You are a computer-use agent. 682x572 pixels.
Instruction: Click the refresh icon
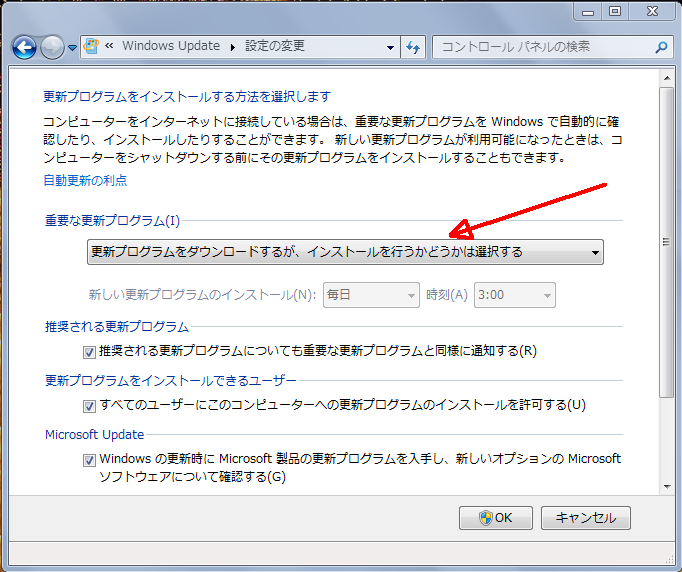point(413,47)
